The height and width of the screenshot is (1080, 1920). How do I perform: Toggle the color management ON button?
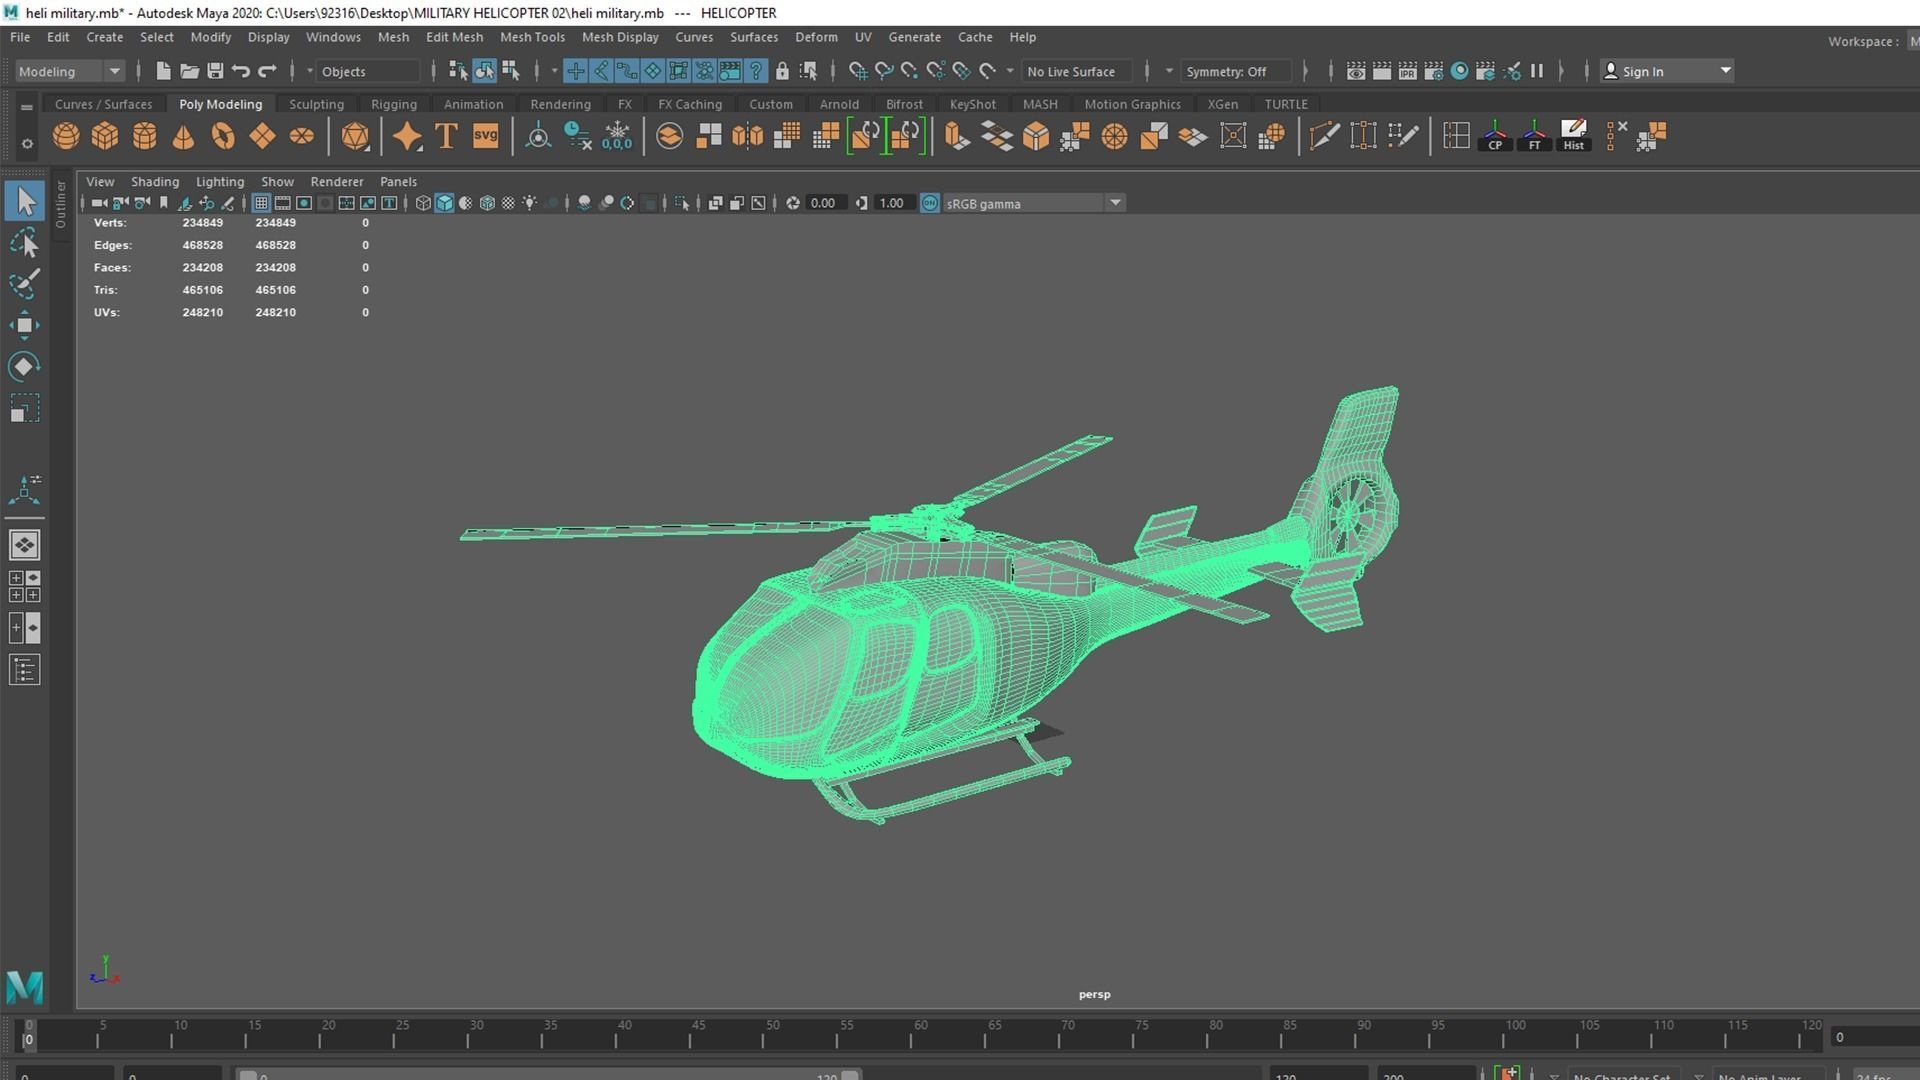(930, 203)
